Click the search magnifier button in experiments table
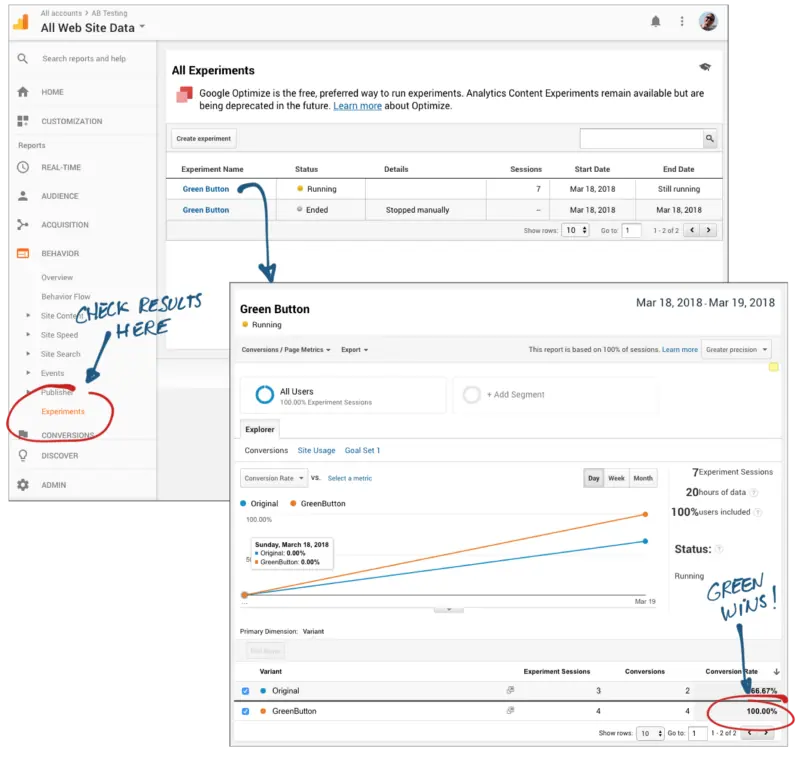Screen dimensions: 800x758 710,139
